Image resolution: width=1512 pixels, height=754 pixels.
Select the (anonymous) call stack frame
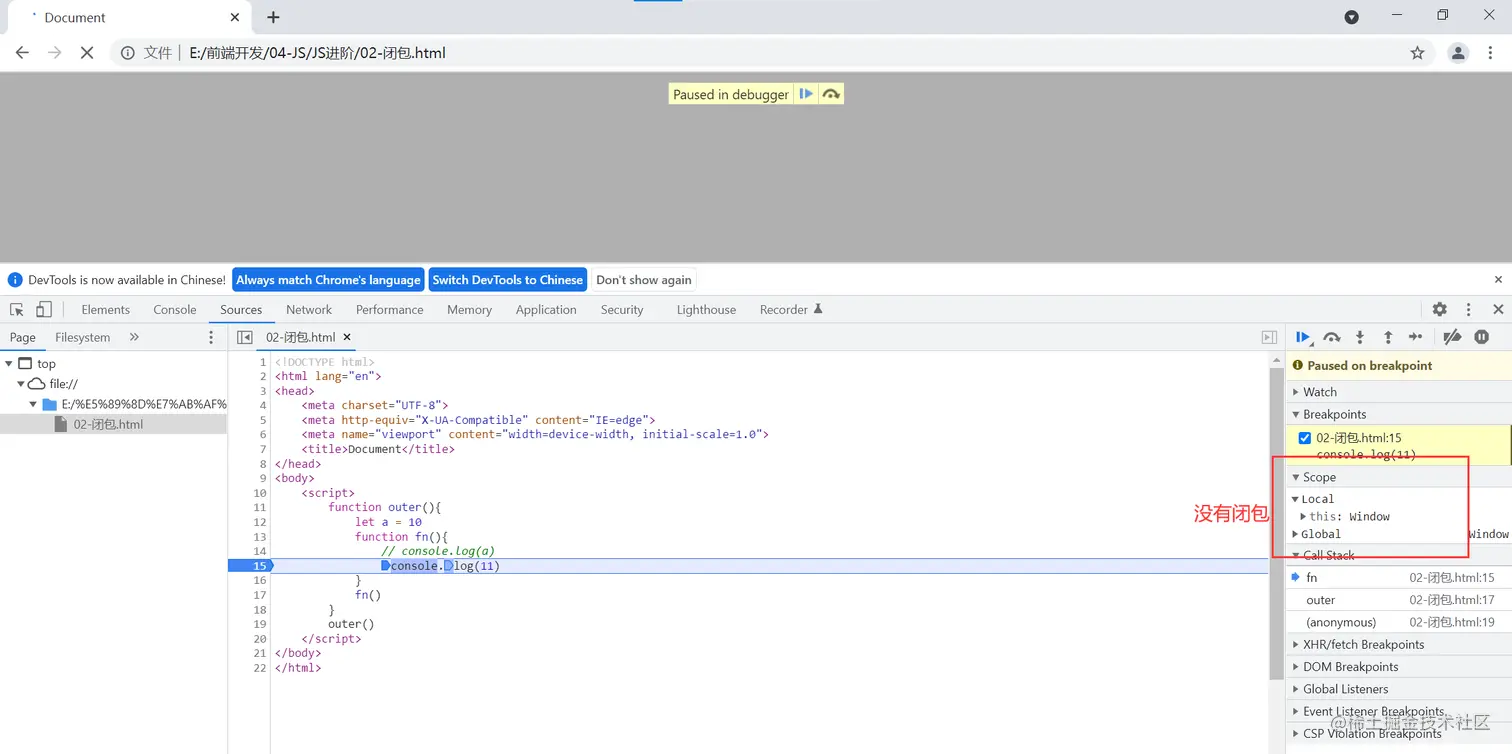1398,622
